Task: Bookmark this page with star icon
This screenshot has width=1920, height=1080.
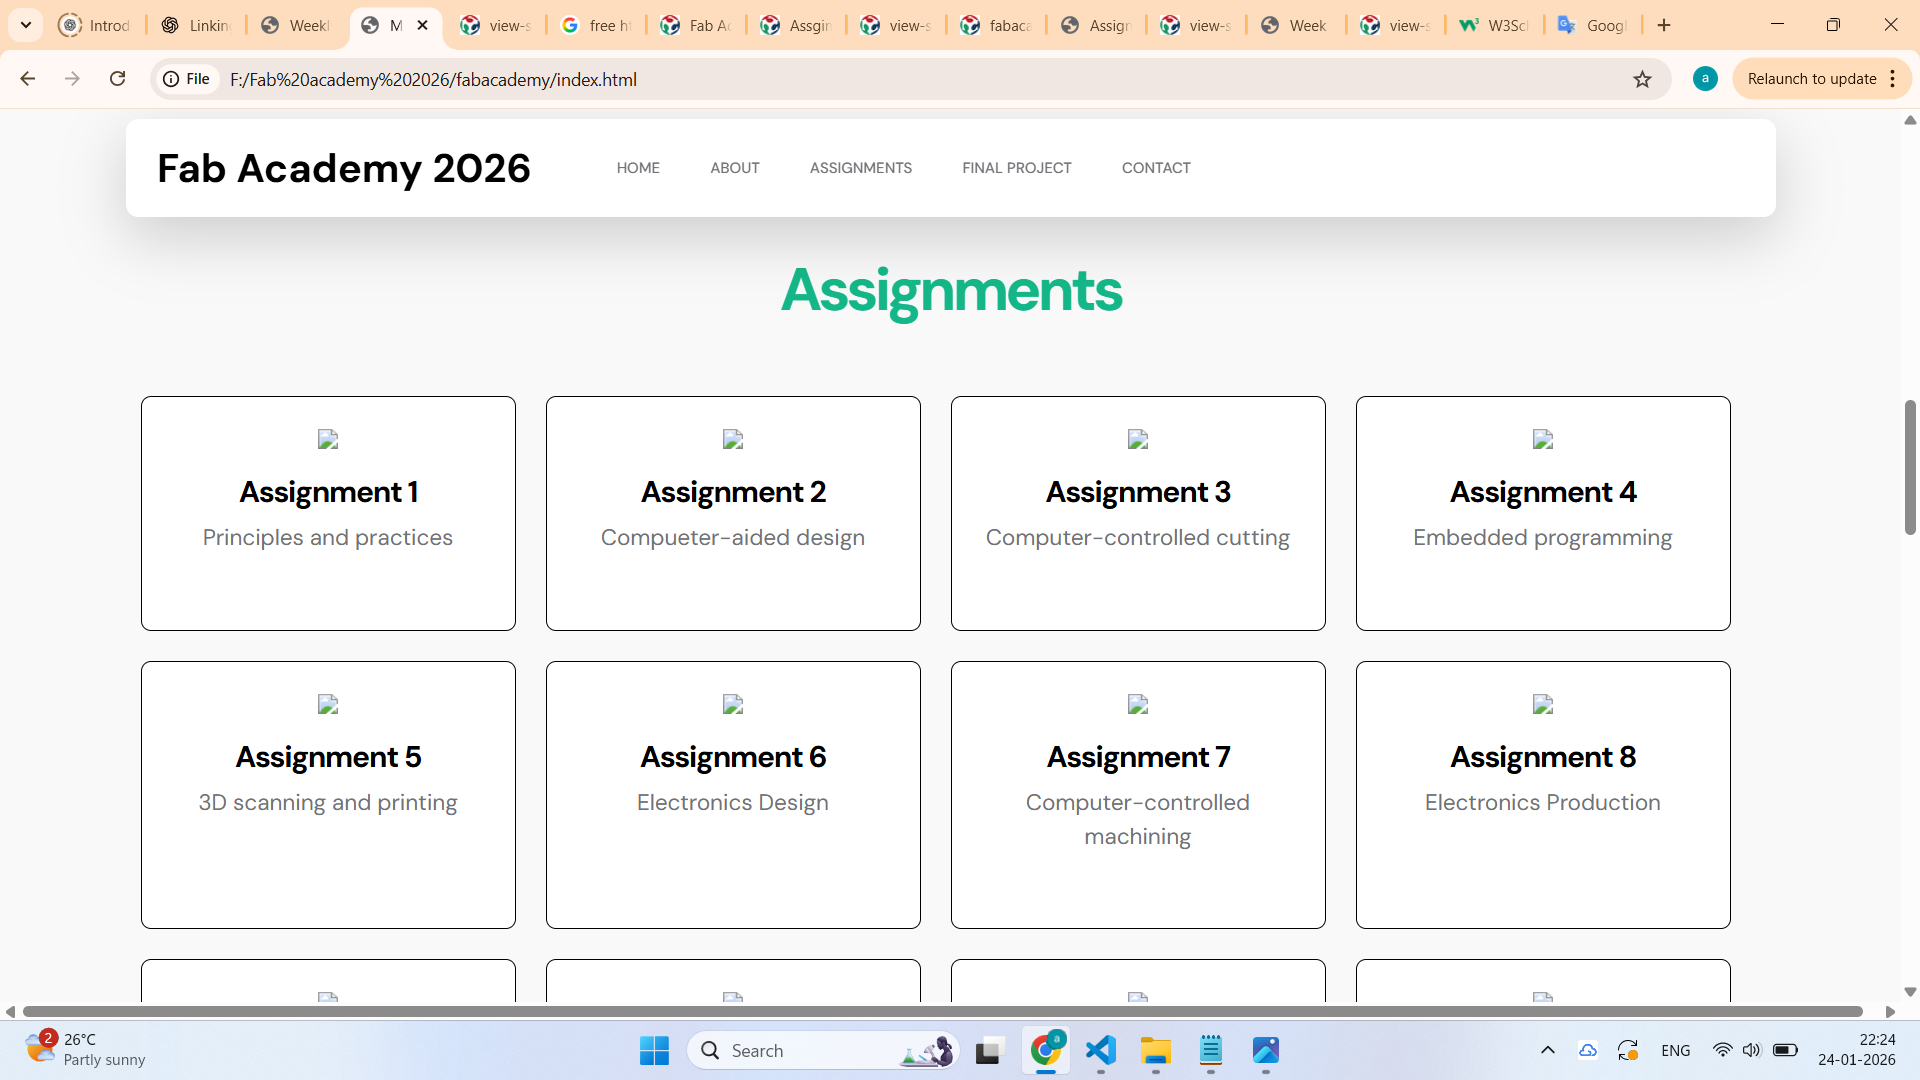Action: (1642, 79)
